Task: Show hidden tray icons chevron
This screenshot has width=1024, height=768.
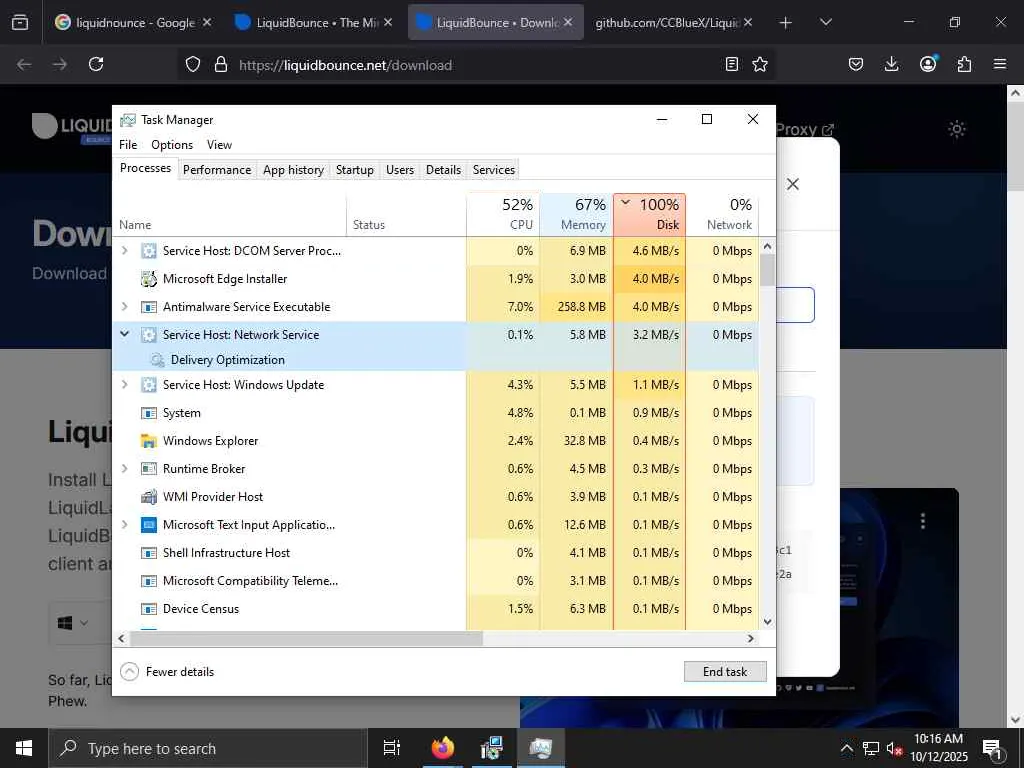Action: pyautogui.click(x=846, y=748)
